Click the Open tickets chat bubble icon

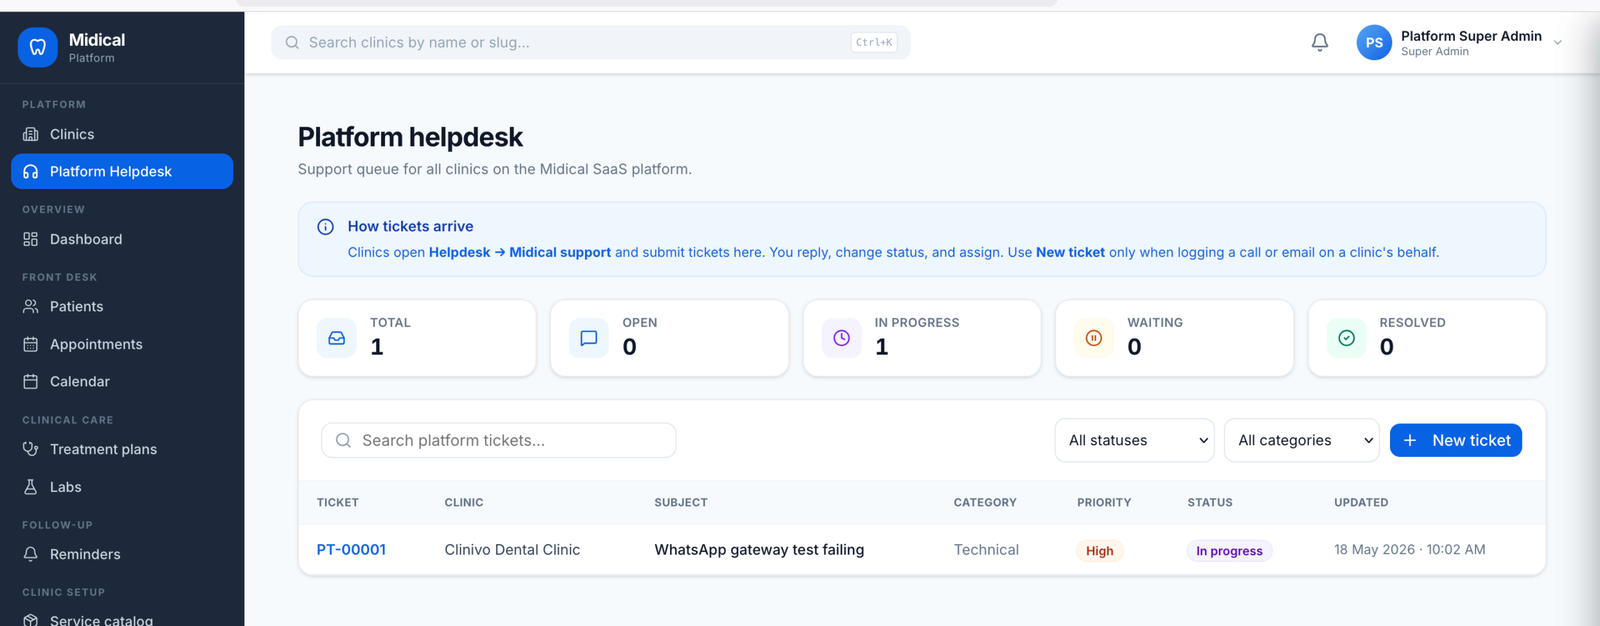589,338
